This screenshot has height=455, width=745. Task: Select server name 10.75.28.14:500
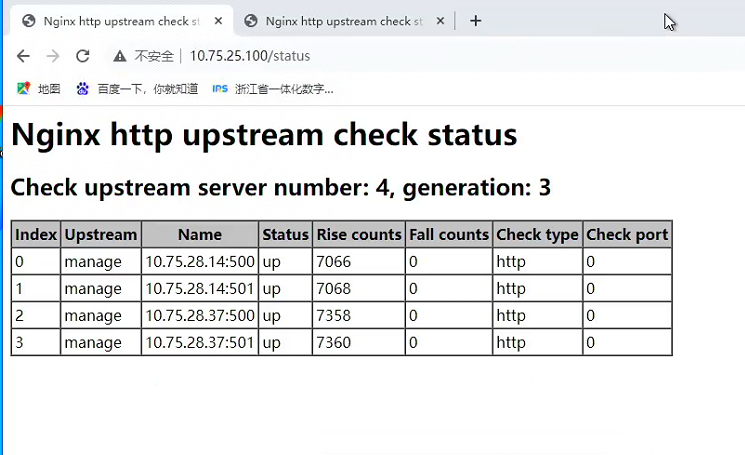coord(200,261)
